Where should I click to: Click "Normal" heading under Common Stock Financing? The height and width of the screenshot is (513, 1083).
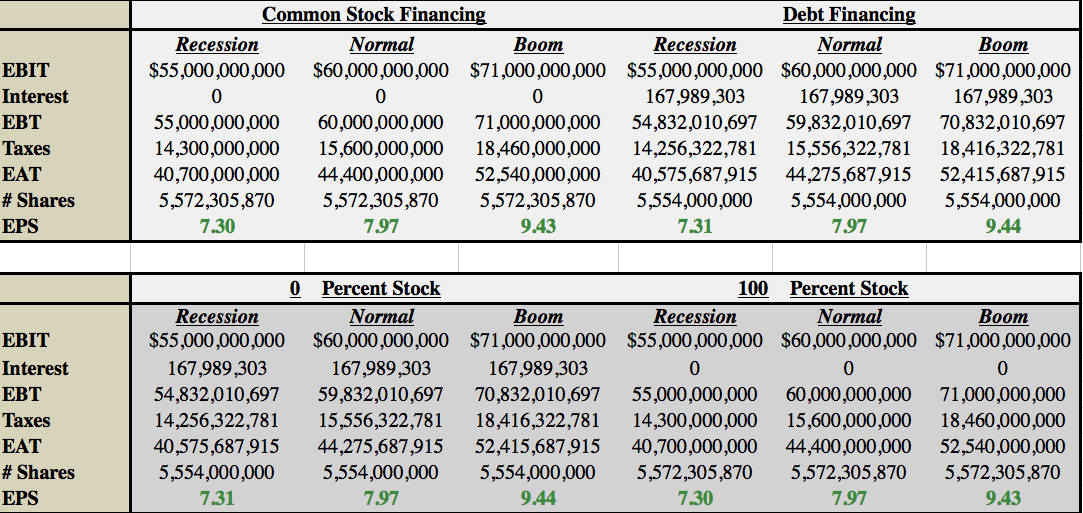tap(381, 45)
